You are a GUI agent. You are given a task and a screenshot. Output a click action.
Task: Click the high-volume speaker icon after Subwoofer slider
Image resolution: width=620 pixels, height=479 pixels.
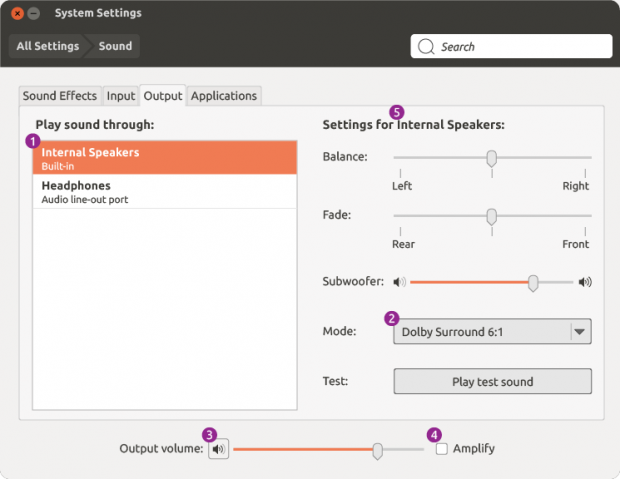[585, 282]
